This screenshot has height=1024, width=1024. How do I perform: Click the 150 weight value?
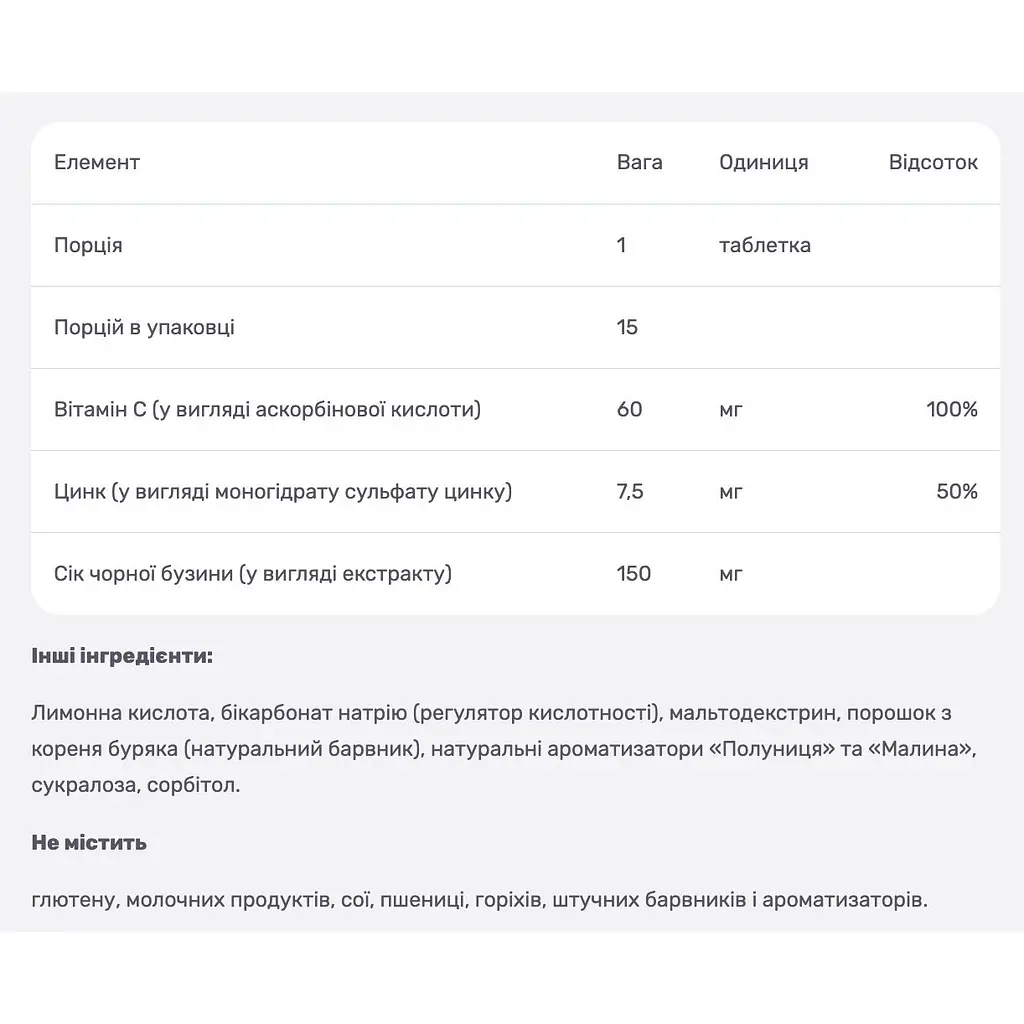633,573
